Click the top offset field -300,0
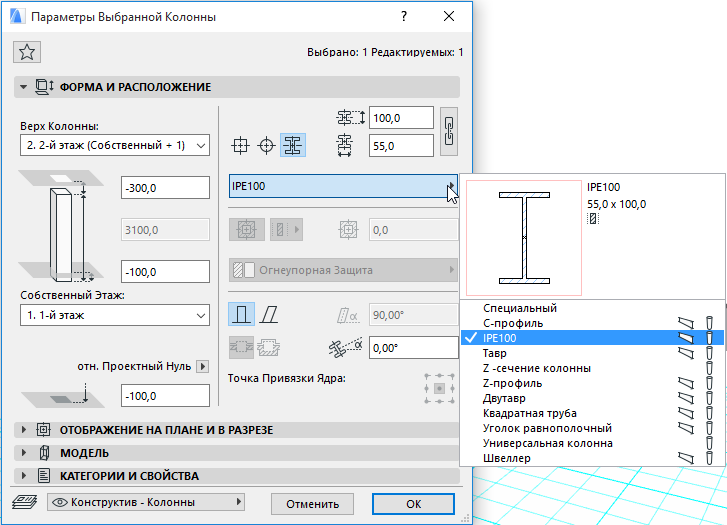 click(x=165, y=187)
